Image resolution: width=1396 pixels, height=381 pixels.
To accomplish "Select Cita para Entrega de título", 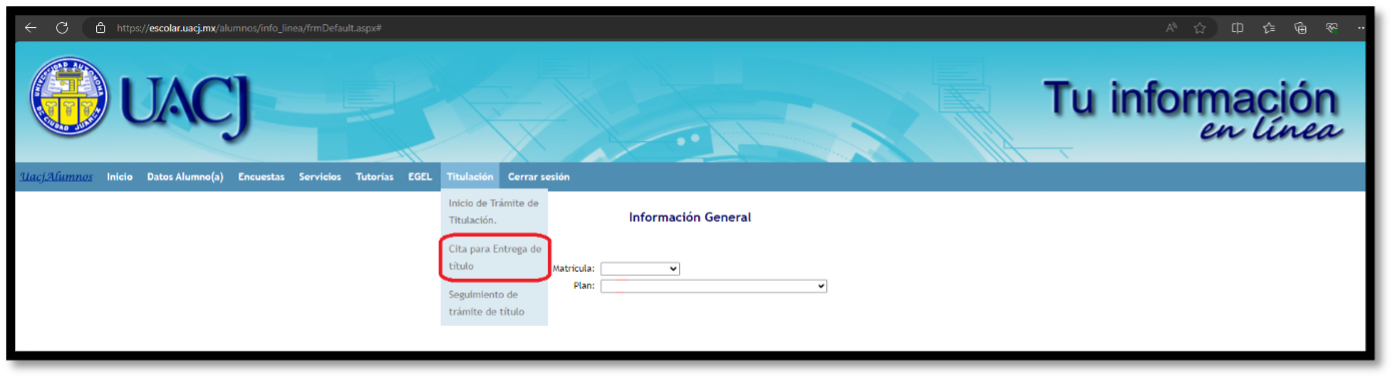I will point(495,258).
